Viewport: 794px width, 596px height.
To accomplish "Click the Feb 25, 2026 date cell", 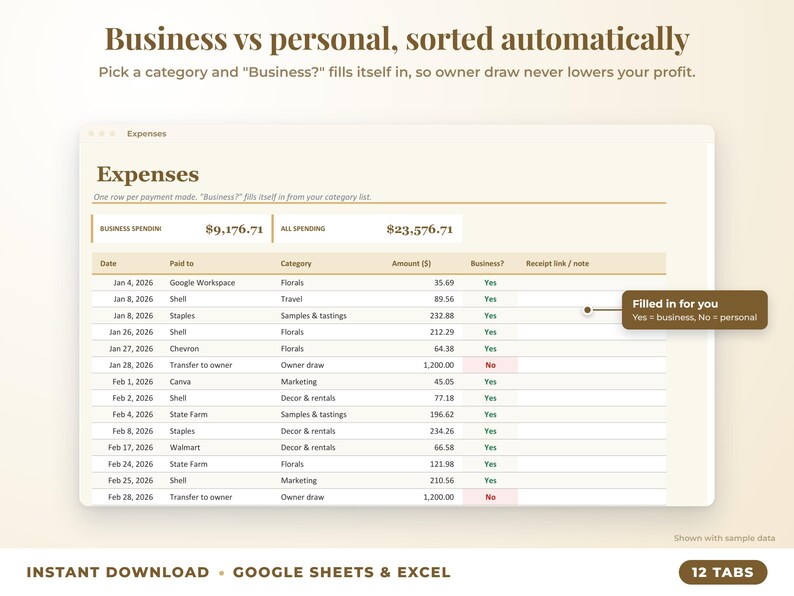I will (131, 481).
